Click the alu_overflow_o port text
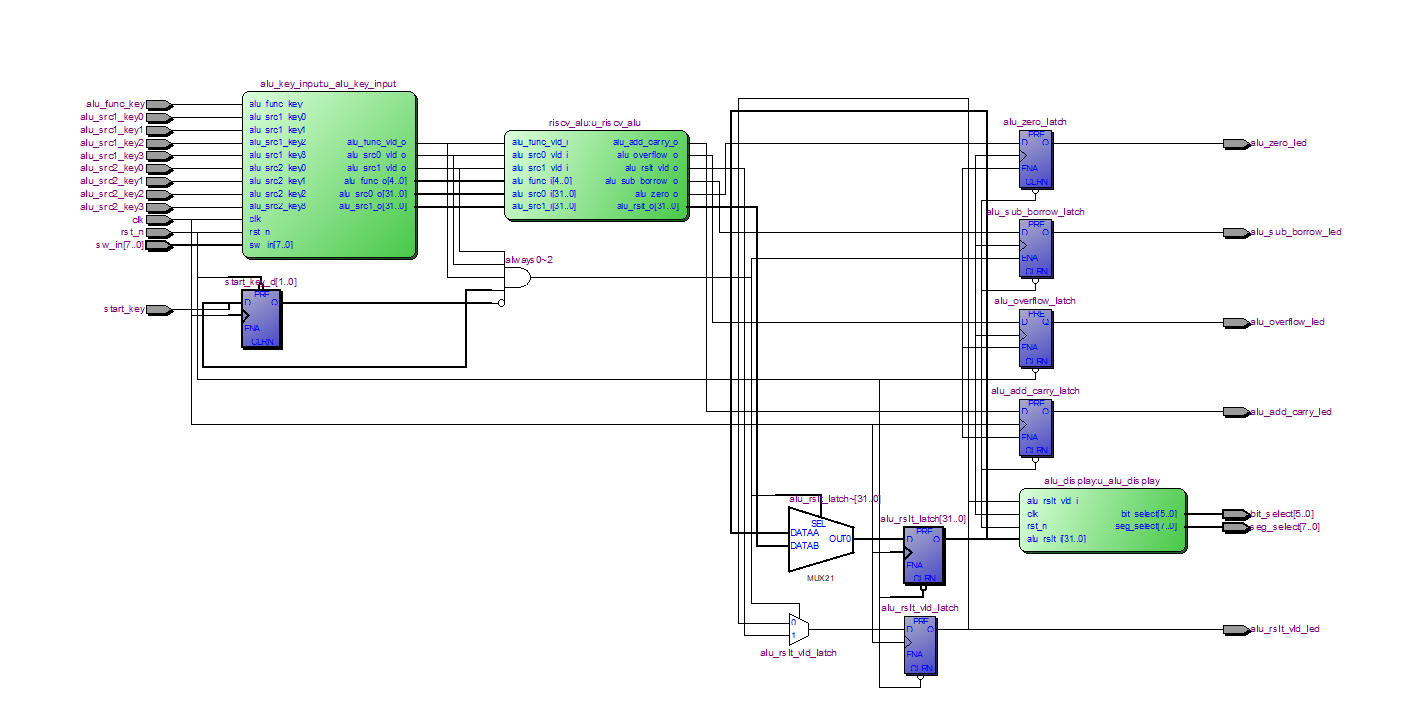This screenshot has height=721, width=1421. pyautogui.click(x=648, y=155)
